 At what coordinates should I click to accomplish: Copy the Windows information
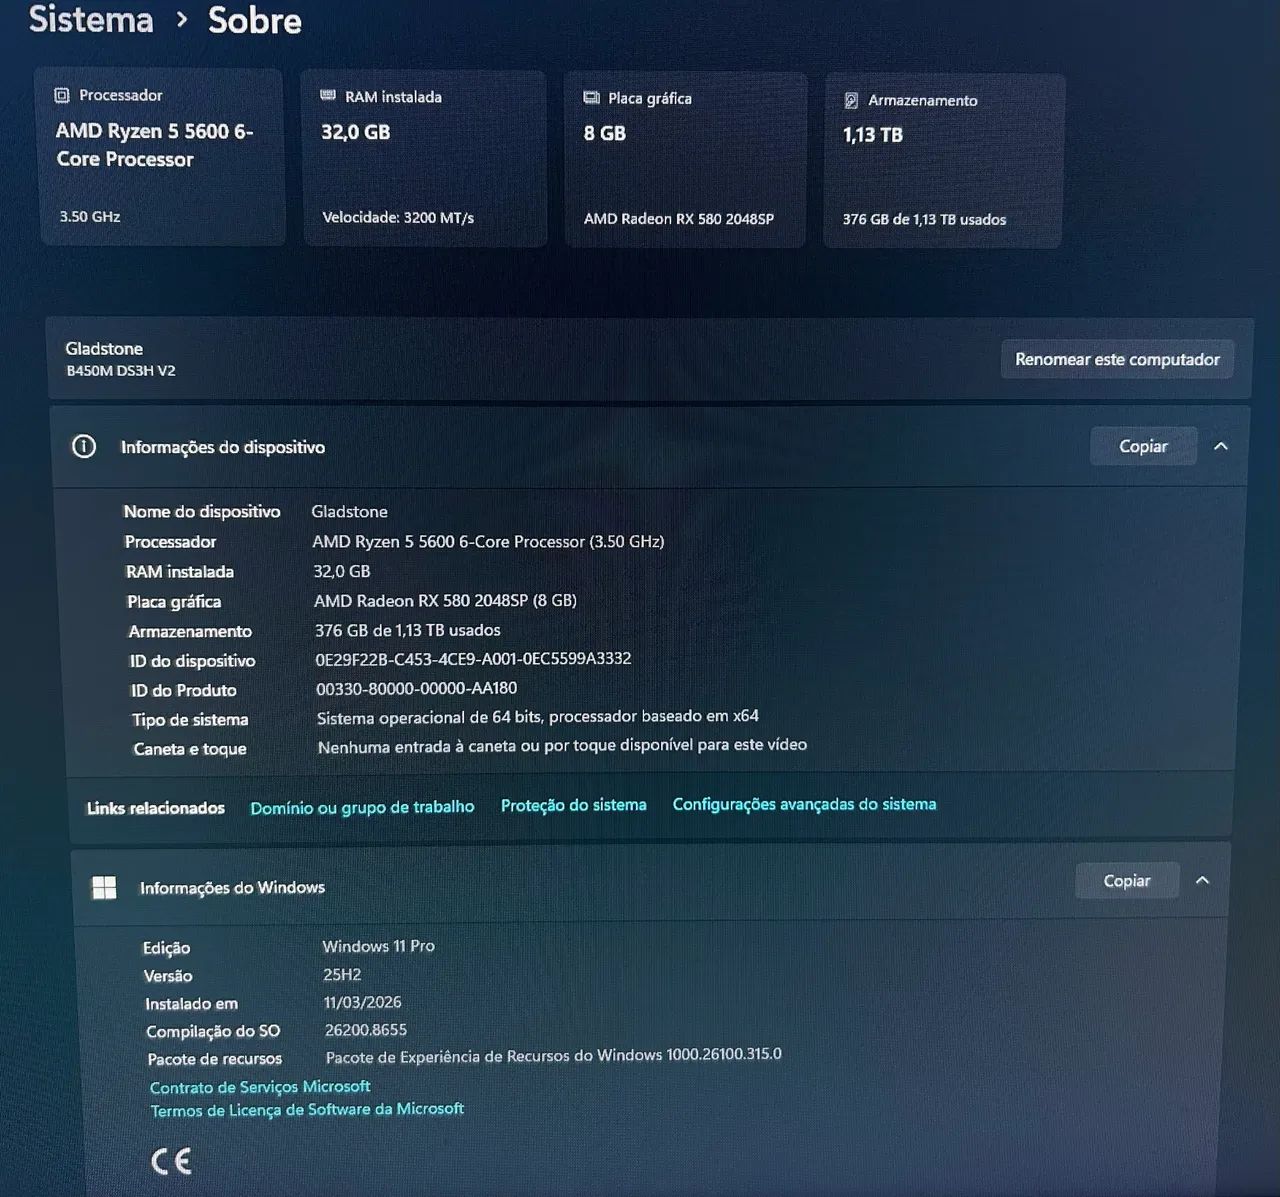[1127, 880]
